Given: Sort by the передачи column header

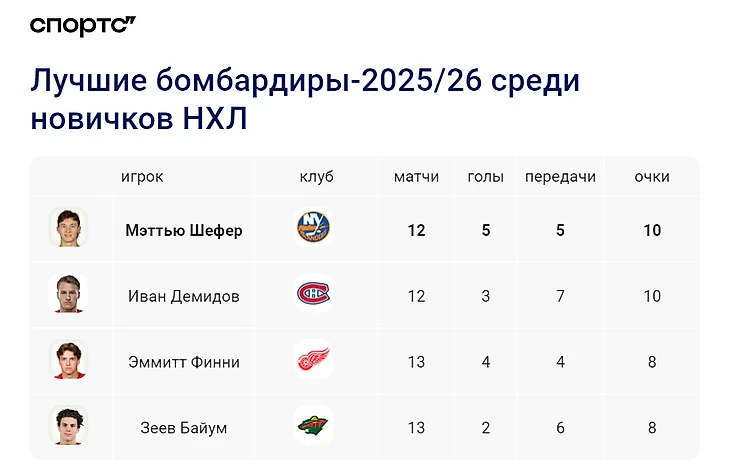Looking at the screenshot, I should [561, 177].
